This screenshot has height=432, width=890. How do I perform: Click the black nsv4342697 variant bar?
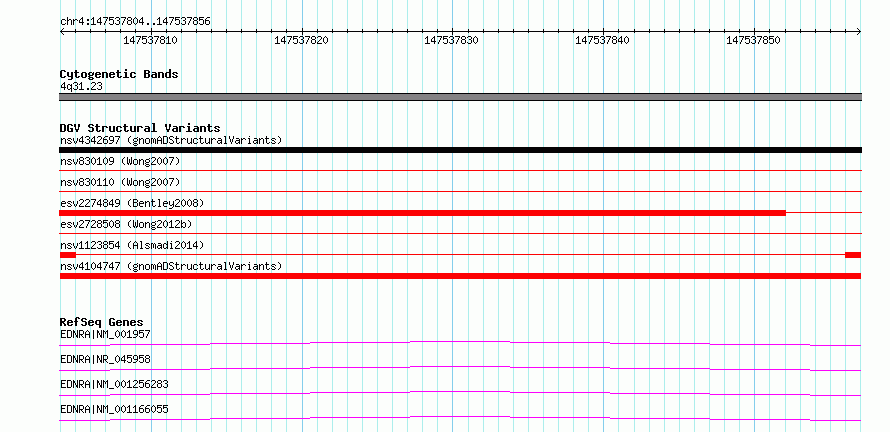(x=460, y=150)
